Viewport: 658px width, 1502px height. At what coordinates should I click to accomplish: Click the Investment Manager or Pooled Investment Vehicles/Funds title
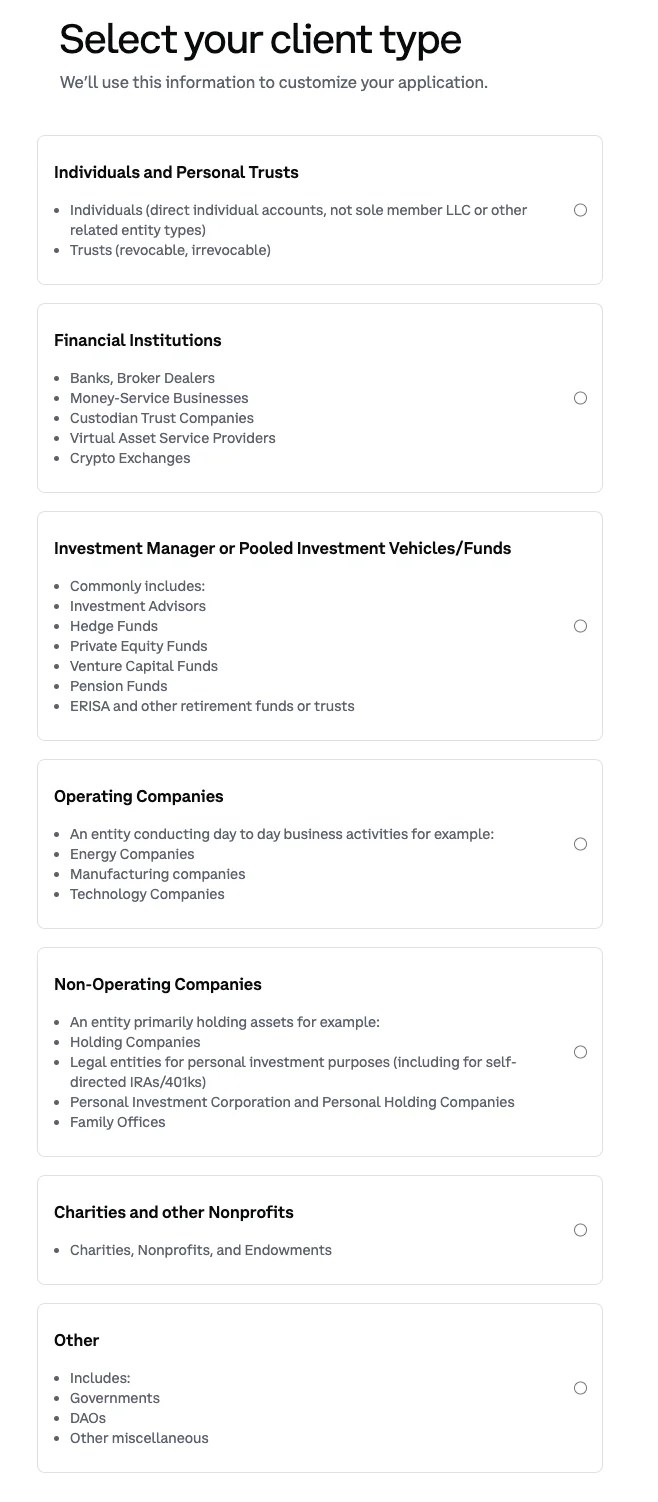[x=282, y=548]
